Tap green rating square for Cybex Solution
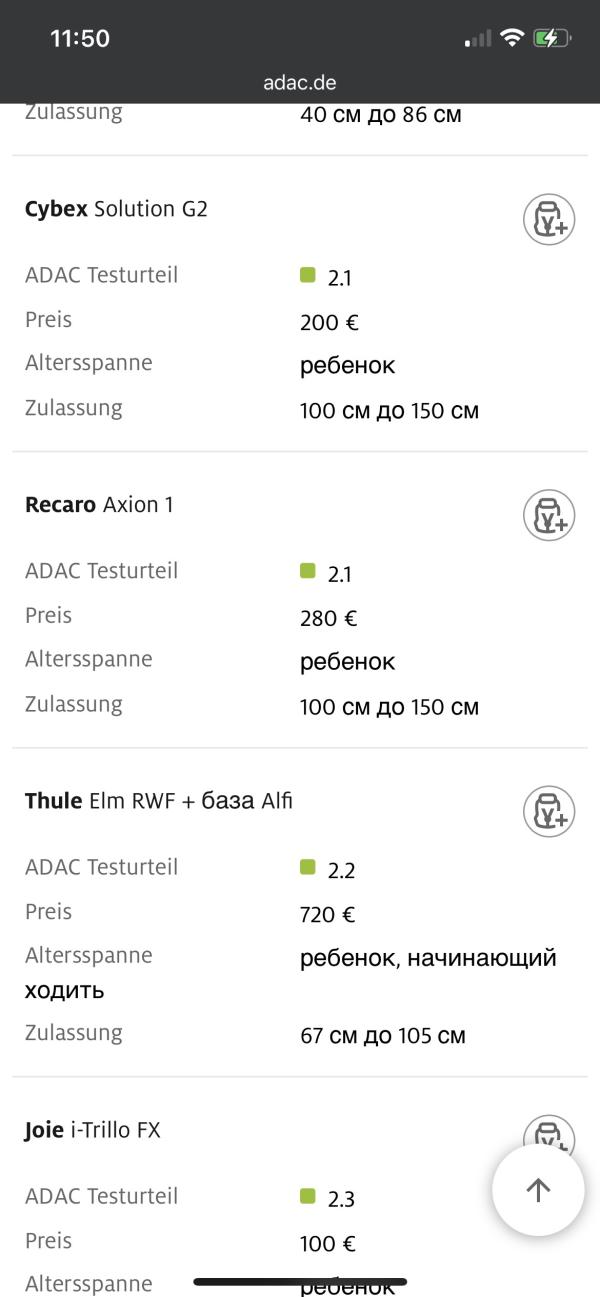 (308, 275)
